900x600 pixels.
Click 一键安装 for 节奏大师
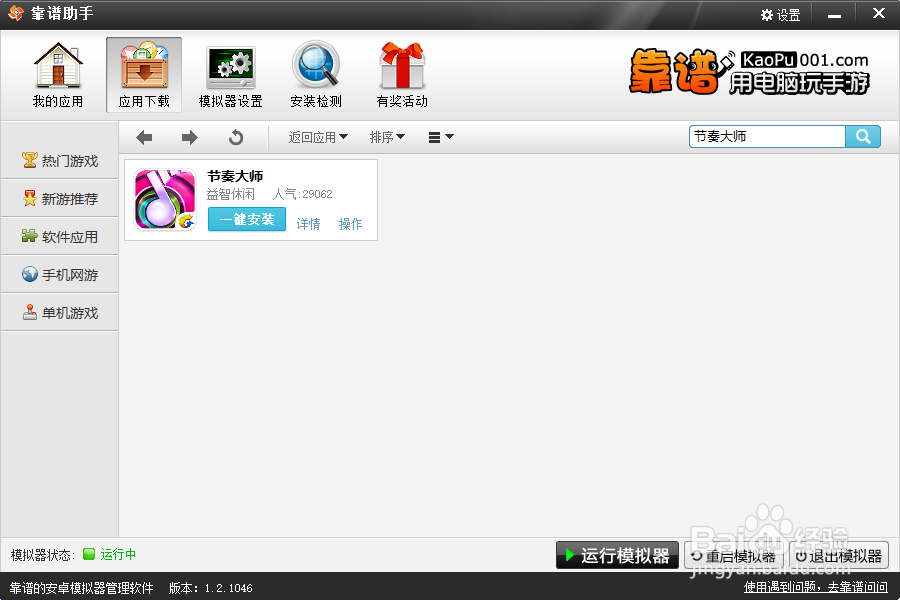(x=247, y=219)
